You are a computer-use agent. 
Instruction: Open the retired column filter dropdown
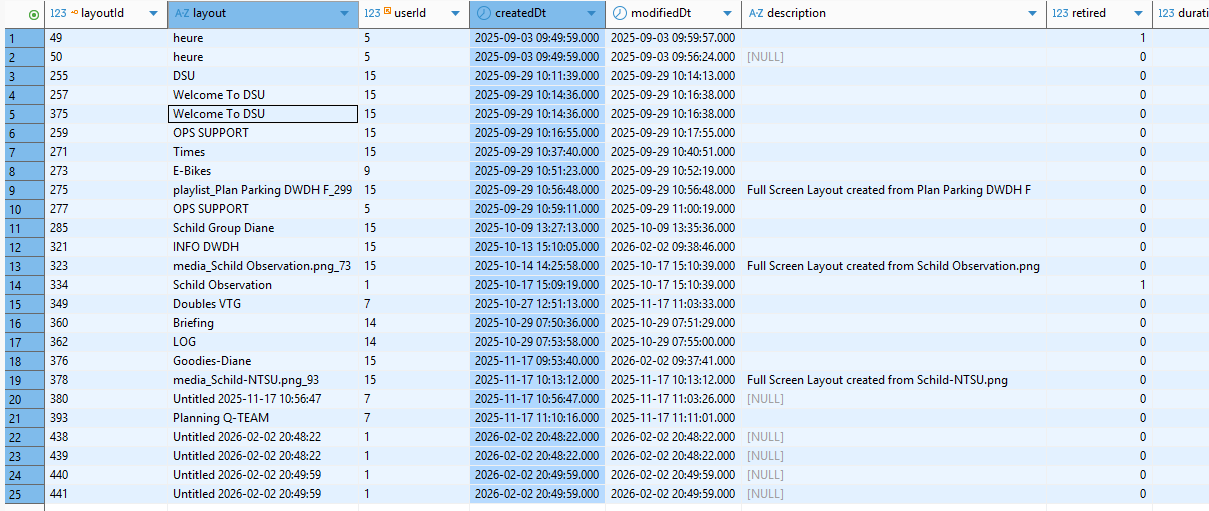(1138, 14)
